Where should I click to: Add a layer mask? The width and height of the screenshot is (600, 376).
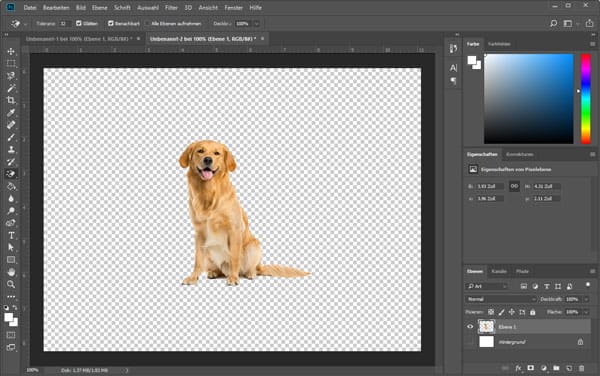point(531,368)
